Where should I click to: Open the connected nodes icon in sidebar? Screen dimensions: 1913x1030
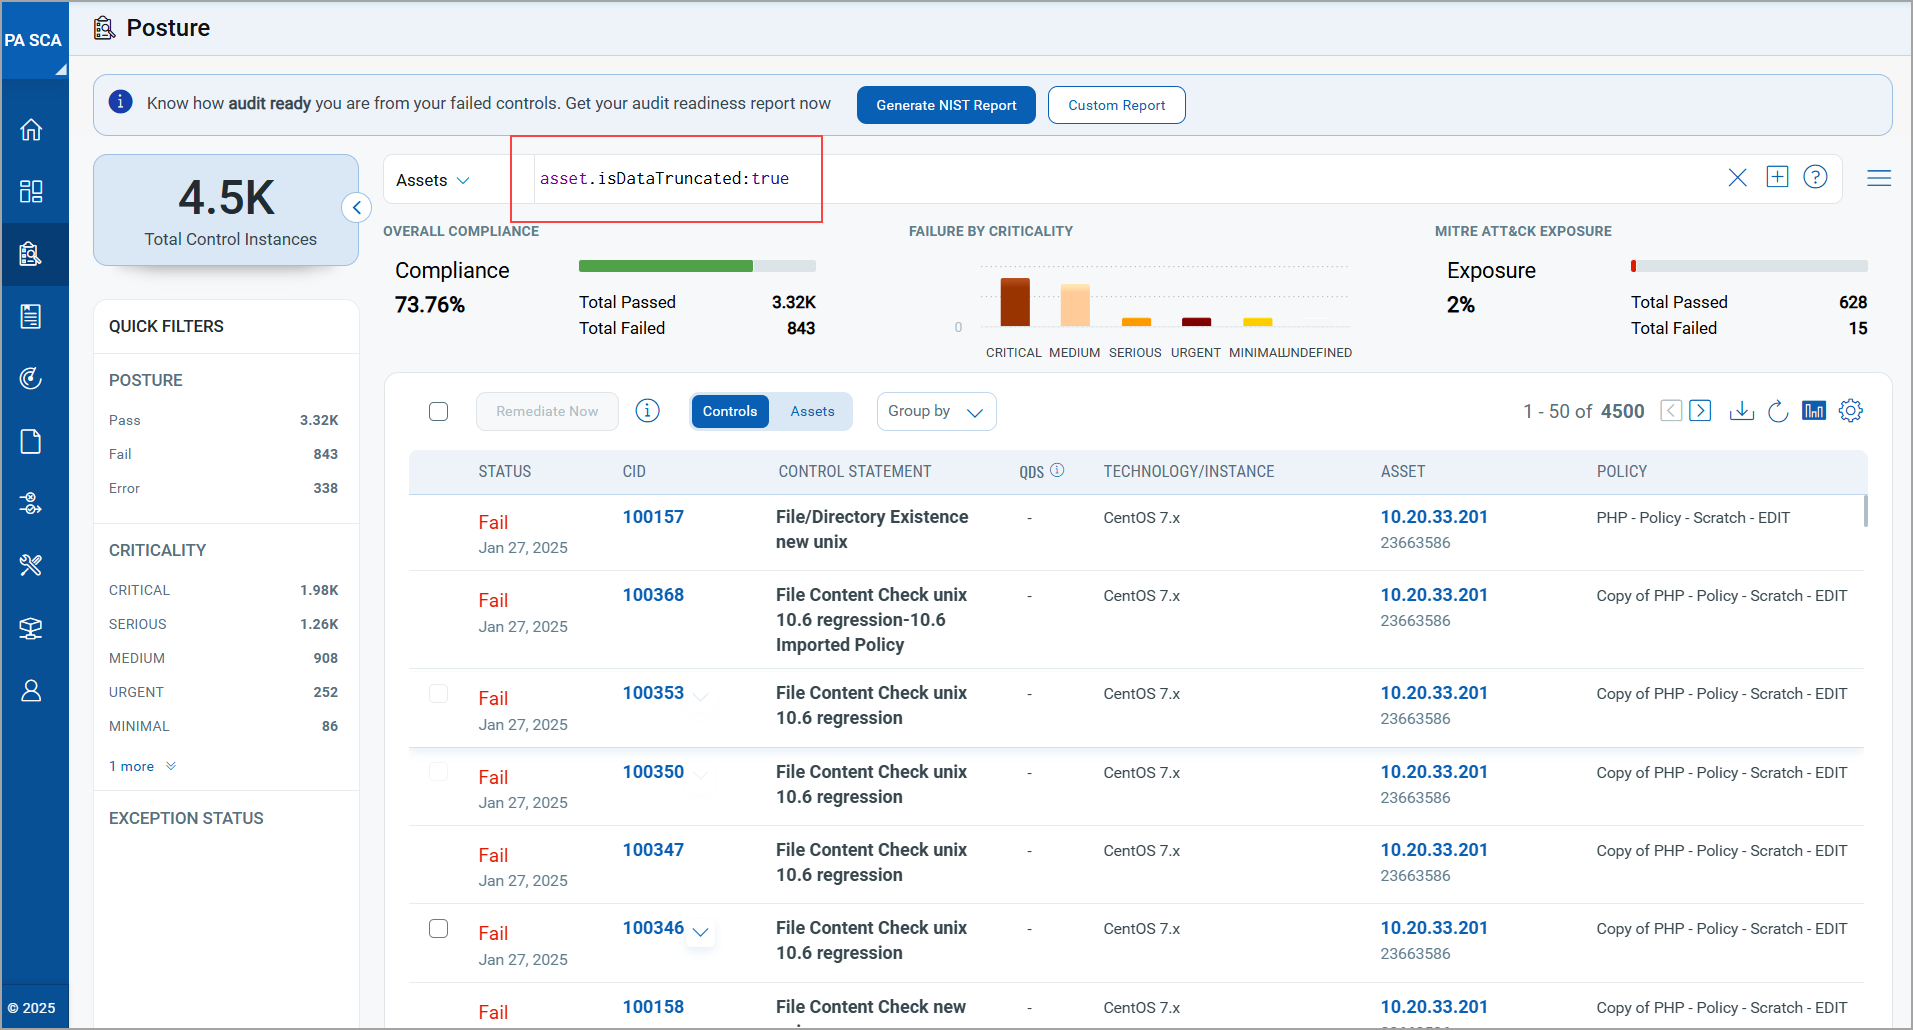(31, 503)
